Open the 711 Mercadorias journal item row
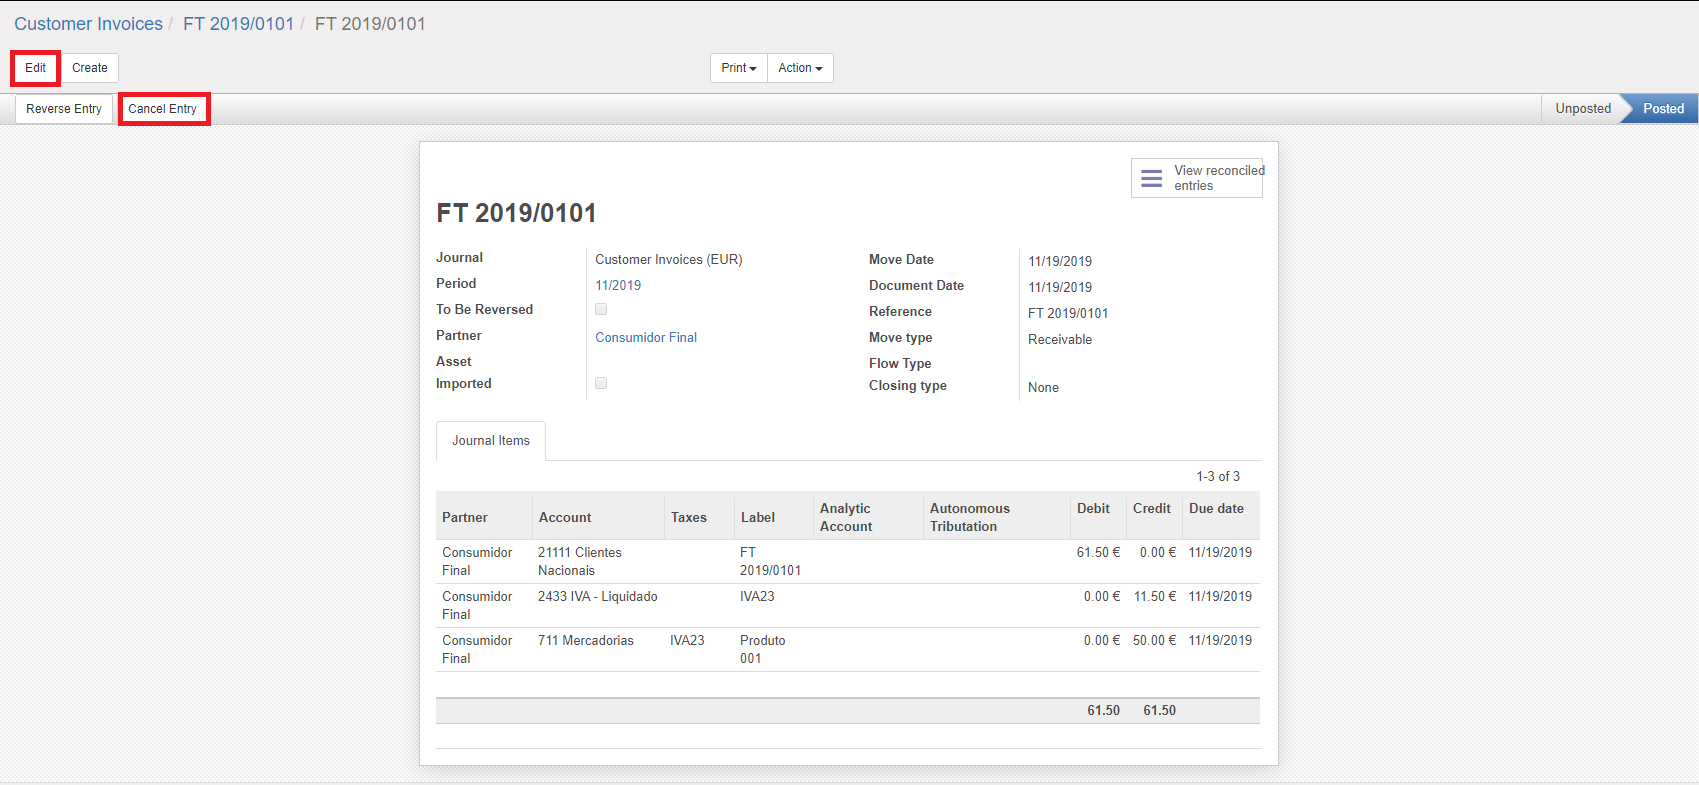The height and width of the screenshot is (785, 1699). coord(586,641)
